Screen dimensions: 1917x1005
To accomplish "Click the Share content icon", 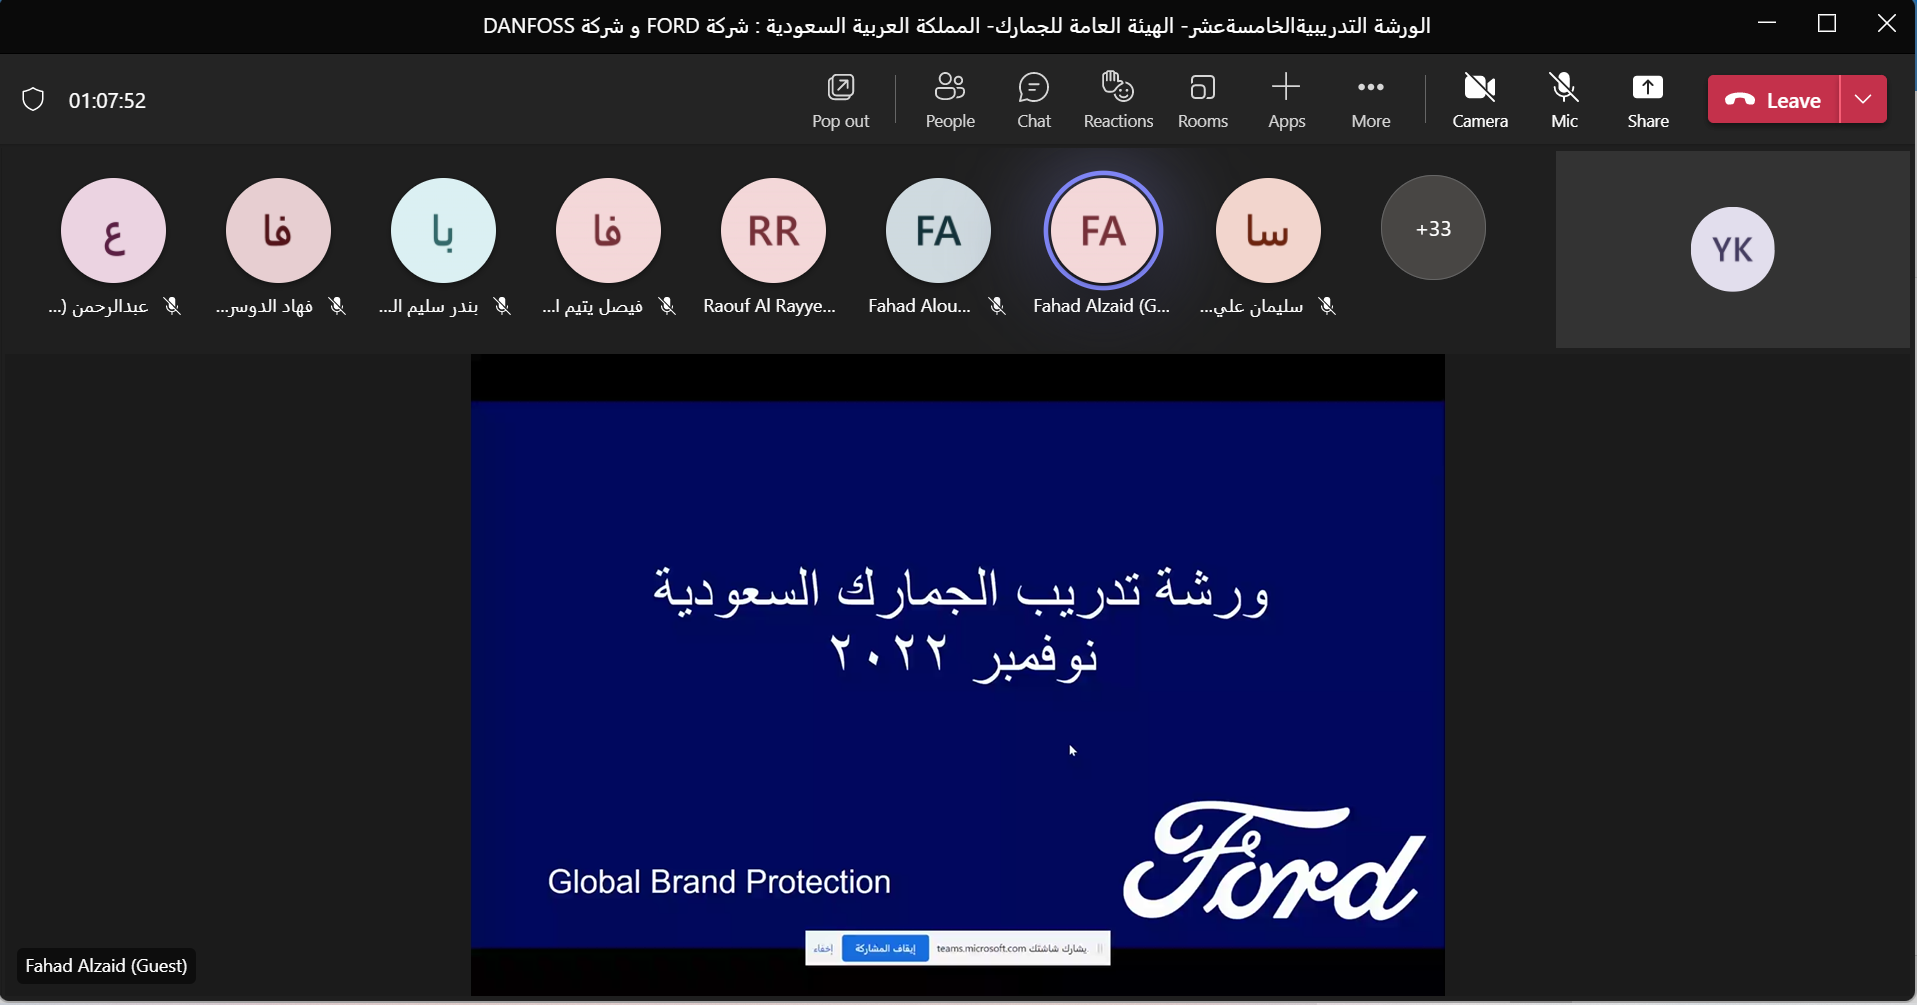I will coord(1647,100).
